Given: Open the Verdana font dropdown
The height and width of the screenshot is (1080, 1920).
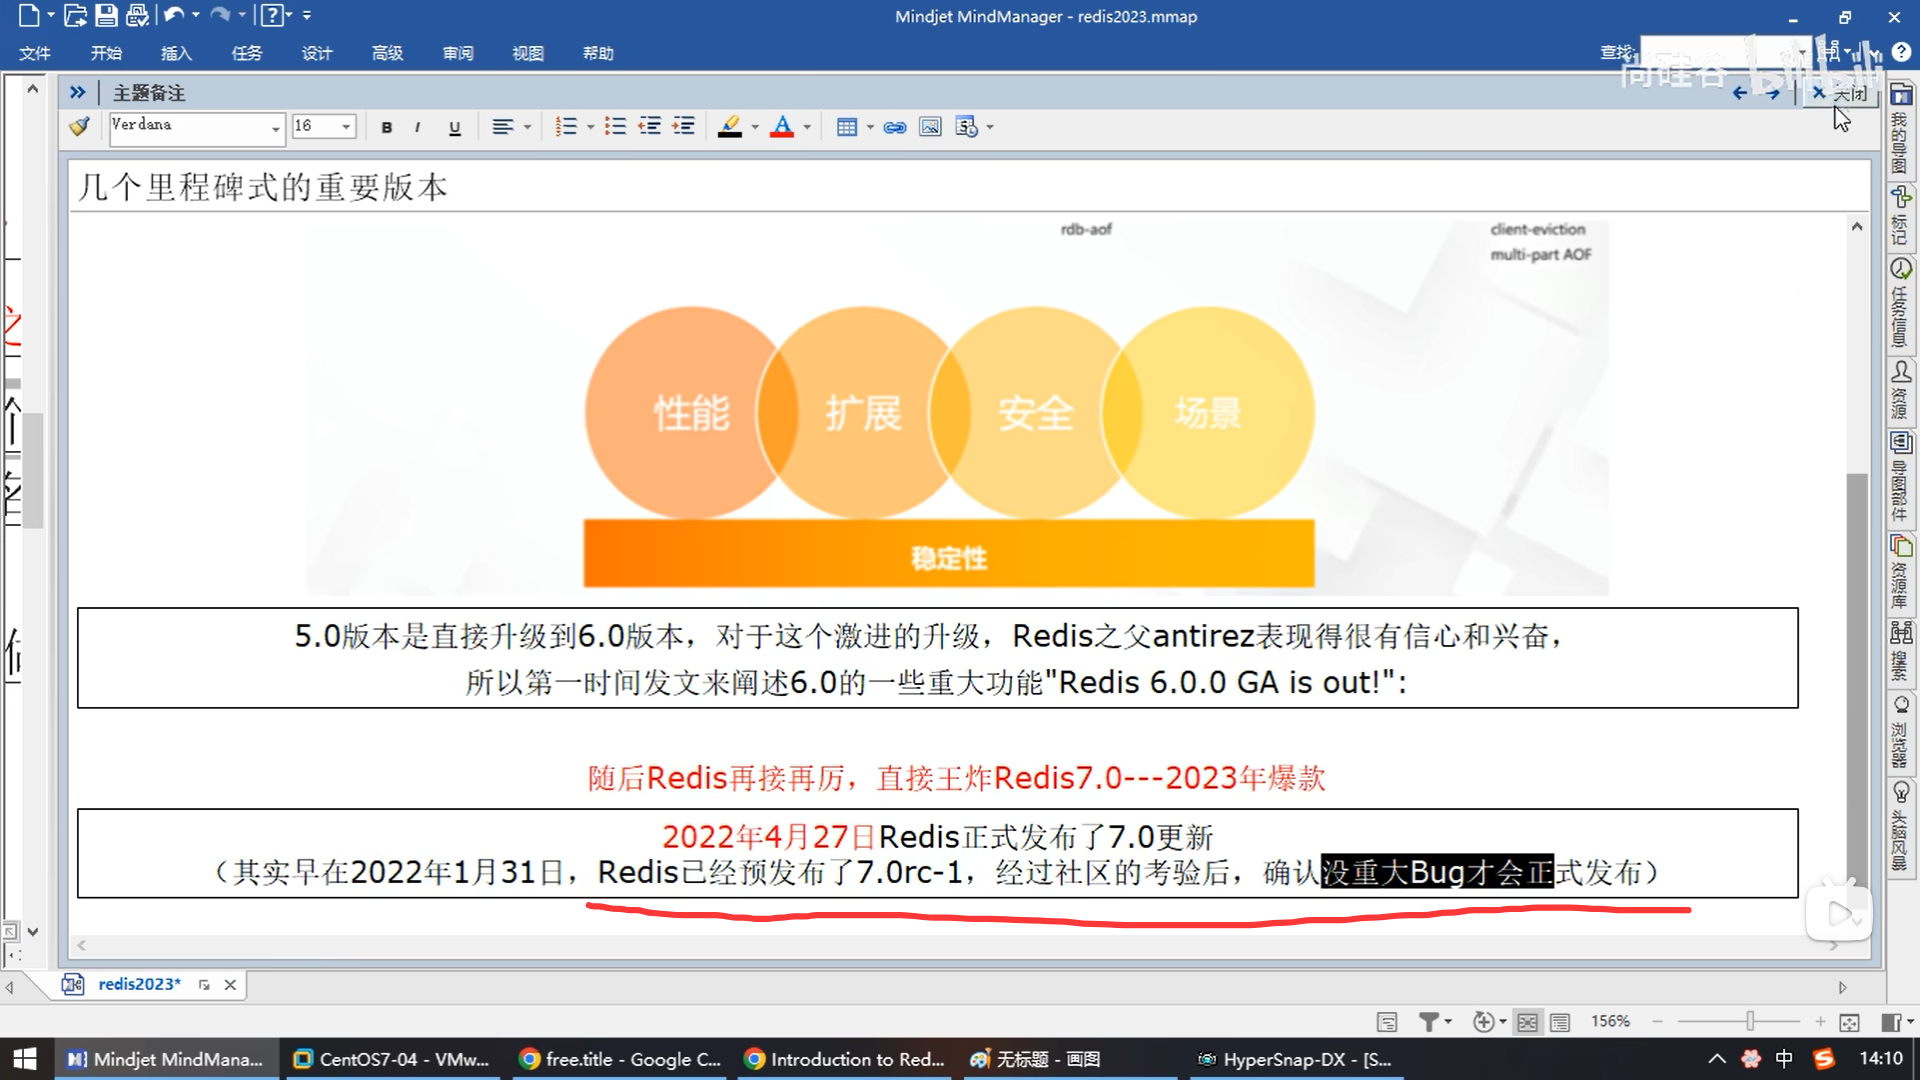Looking at the screenshot, I should coord(275,127).
